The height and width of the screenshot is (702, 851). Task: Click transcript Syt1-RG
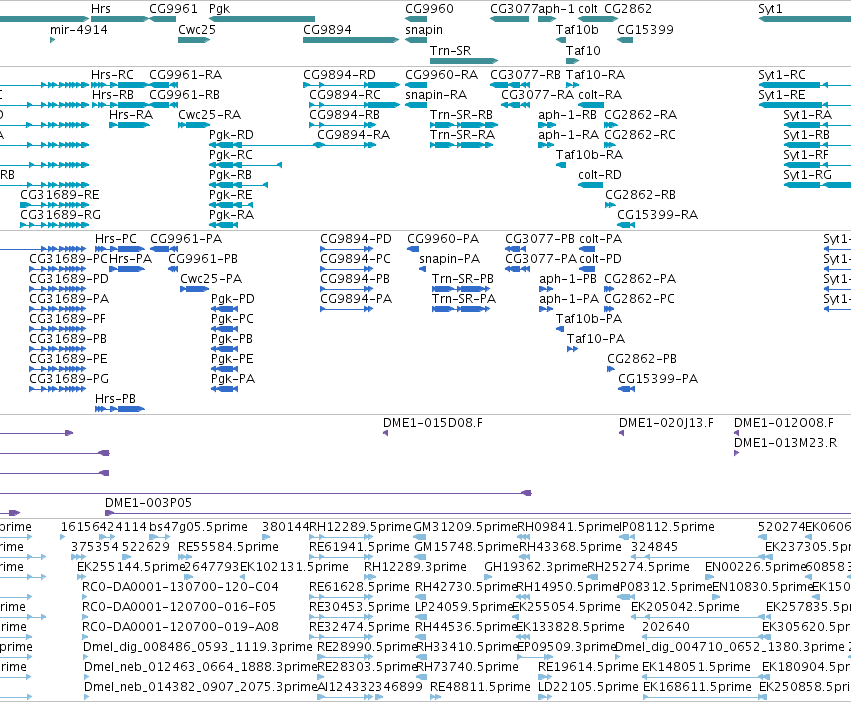point(808,175)
